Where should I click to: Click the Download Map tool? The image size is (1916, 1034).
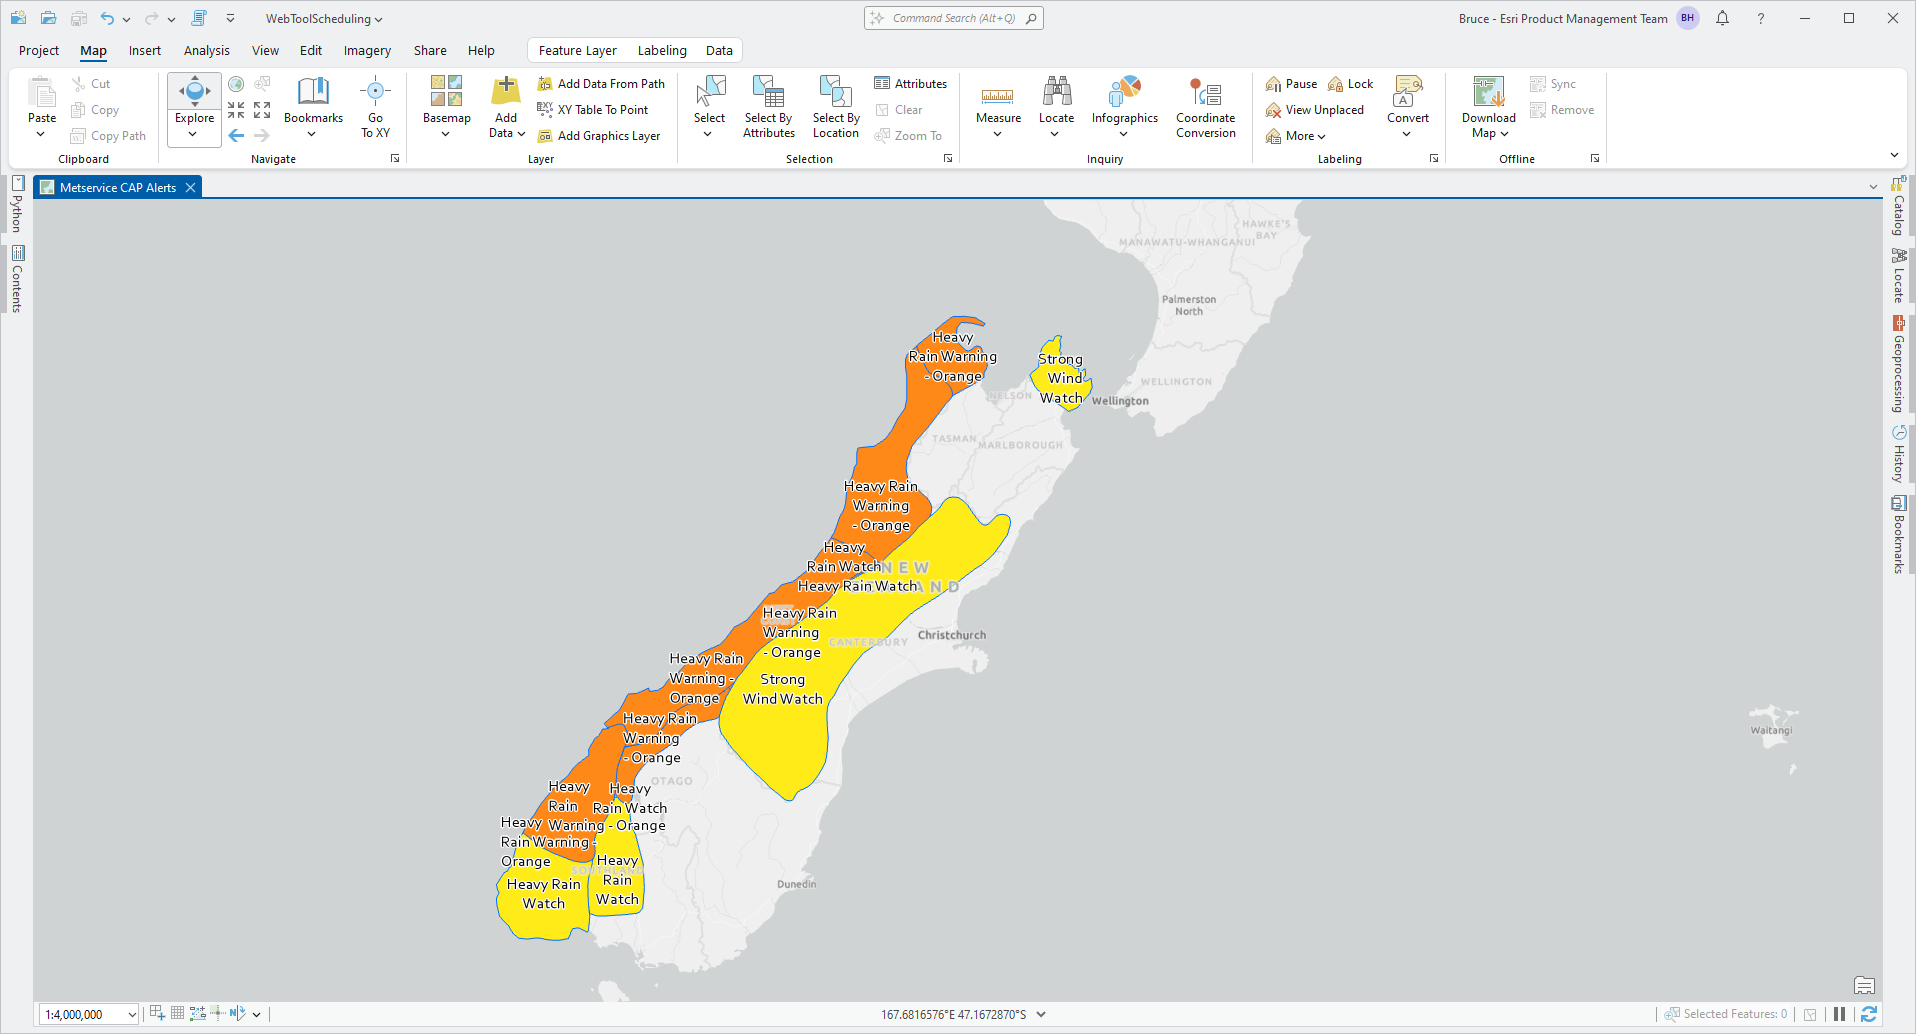[x=1487, y=105]
